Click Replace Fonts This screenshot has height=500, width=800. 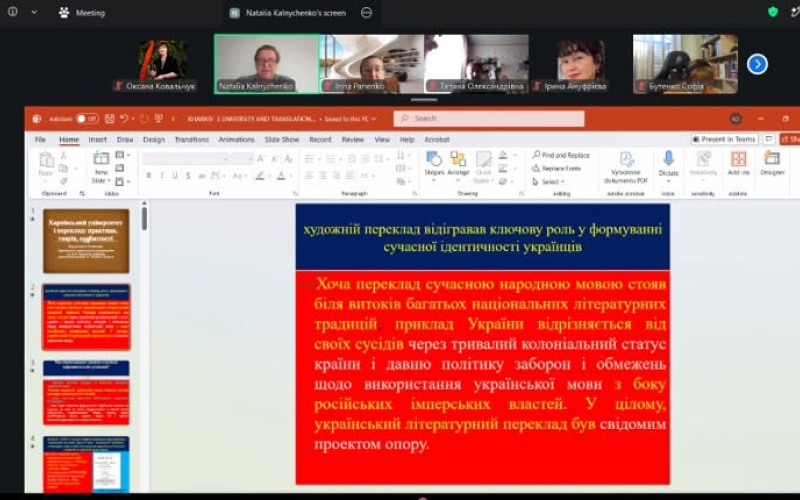point(556,168)
